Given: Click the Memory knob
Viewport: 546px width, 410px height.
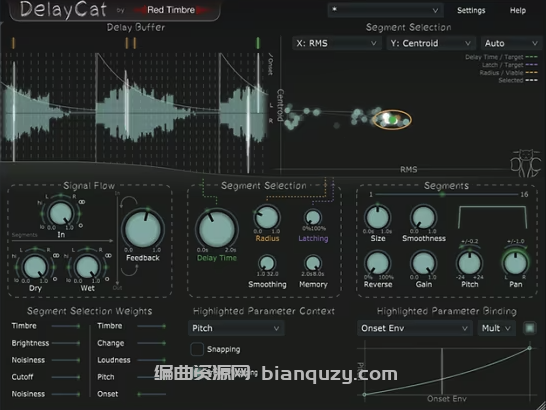Looking at the screenshot, I should [x=313, y=263].
